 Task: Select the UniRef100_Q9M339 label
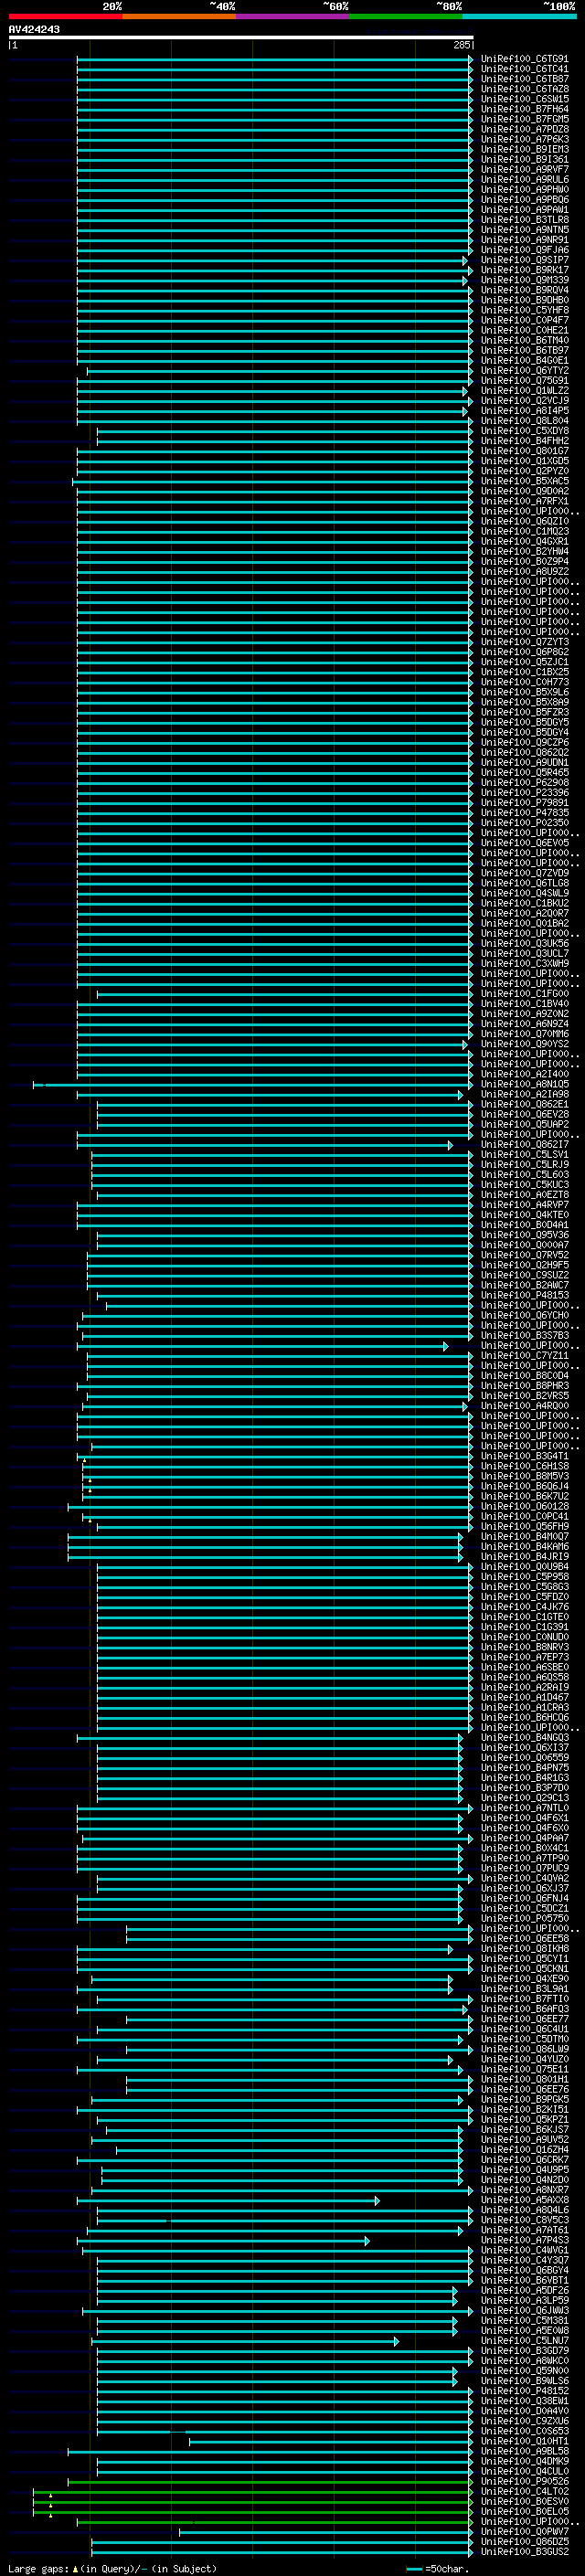coord(524,280)
